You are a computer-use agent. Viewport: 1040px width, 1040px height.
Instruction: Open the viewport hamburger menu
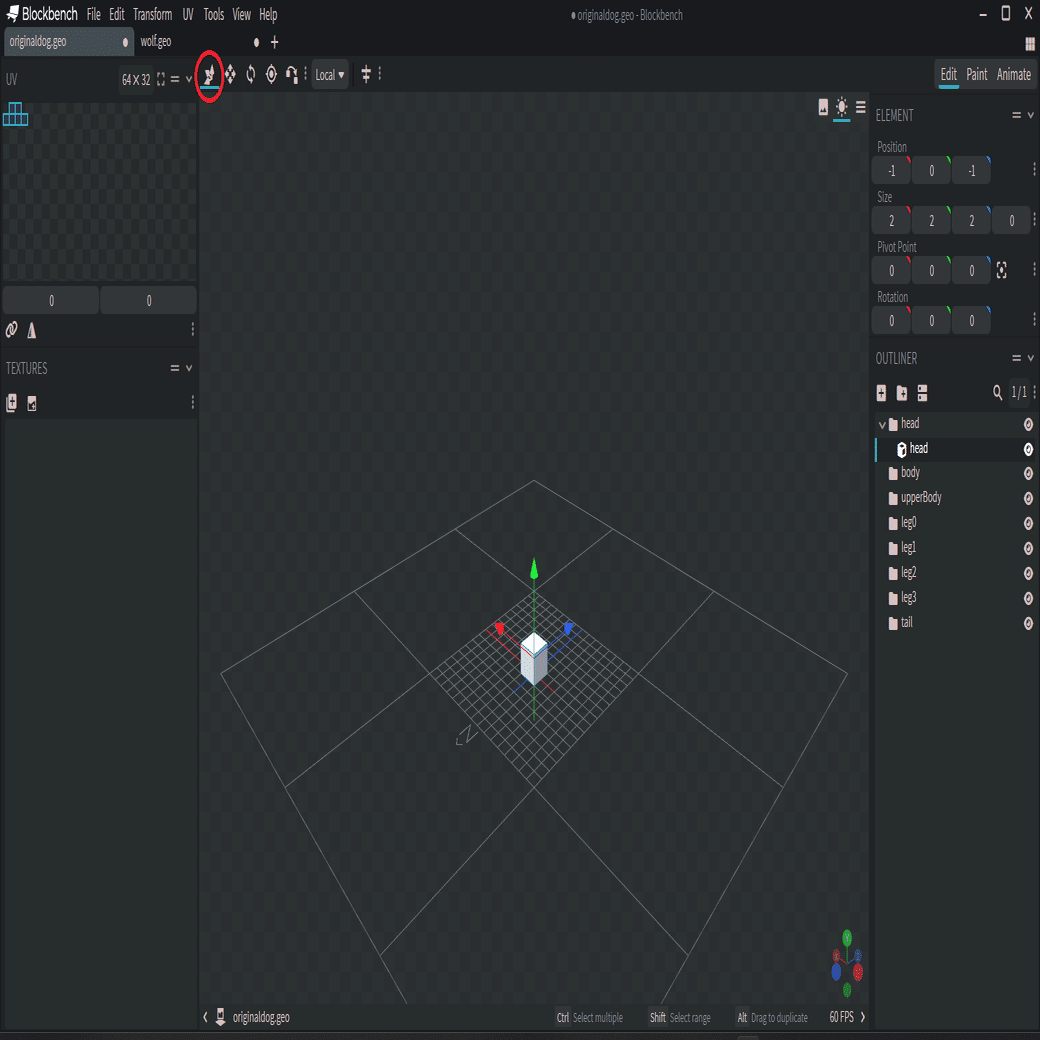[861, 107]
